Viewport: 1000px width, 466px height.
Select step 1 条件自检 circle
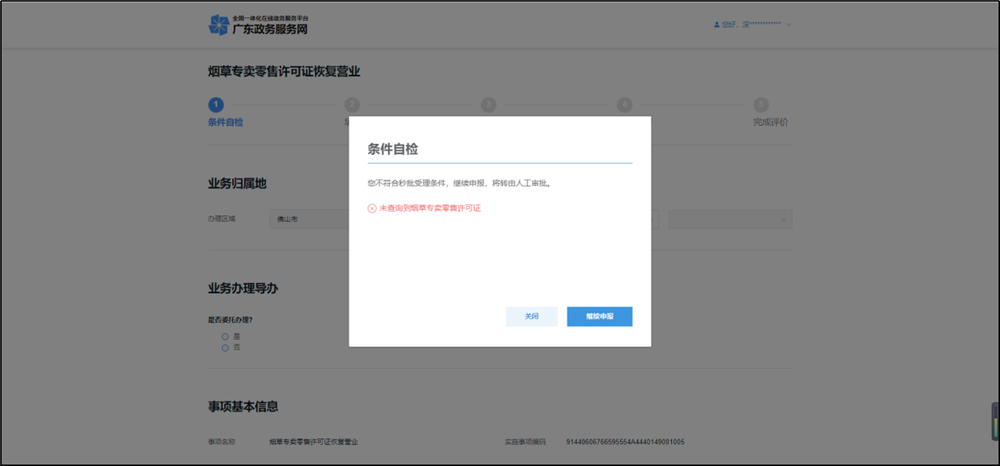coord(216,105)
